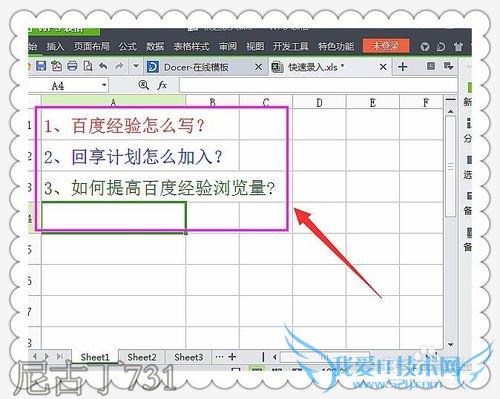Click into the formula bar input
Image resolution: width=500 pixels, height=399 pixels.
(318, 85)
